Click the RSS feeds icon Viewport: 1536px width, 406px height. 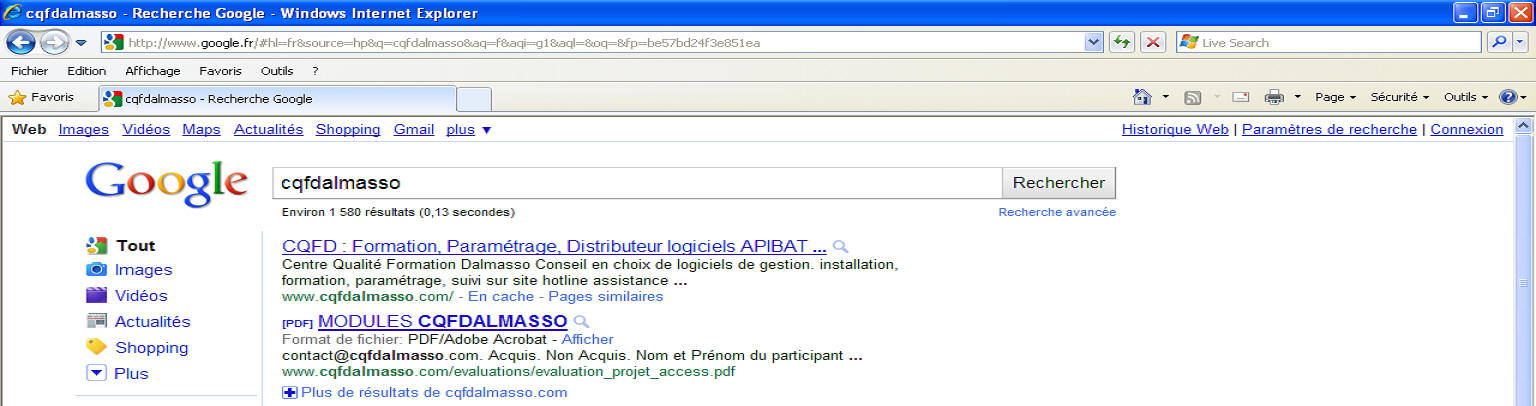click(1193, 97)
